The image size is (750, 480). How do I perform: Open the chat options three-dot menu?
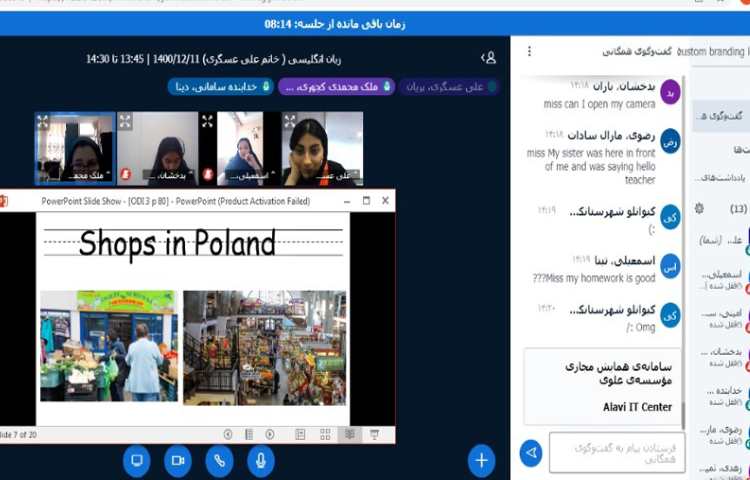(x=529, y=51)
